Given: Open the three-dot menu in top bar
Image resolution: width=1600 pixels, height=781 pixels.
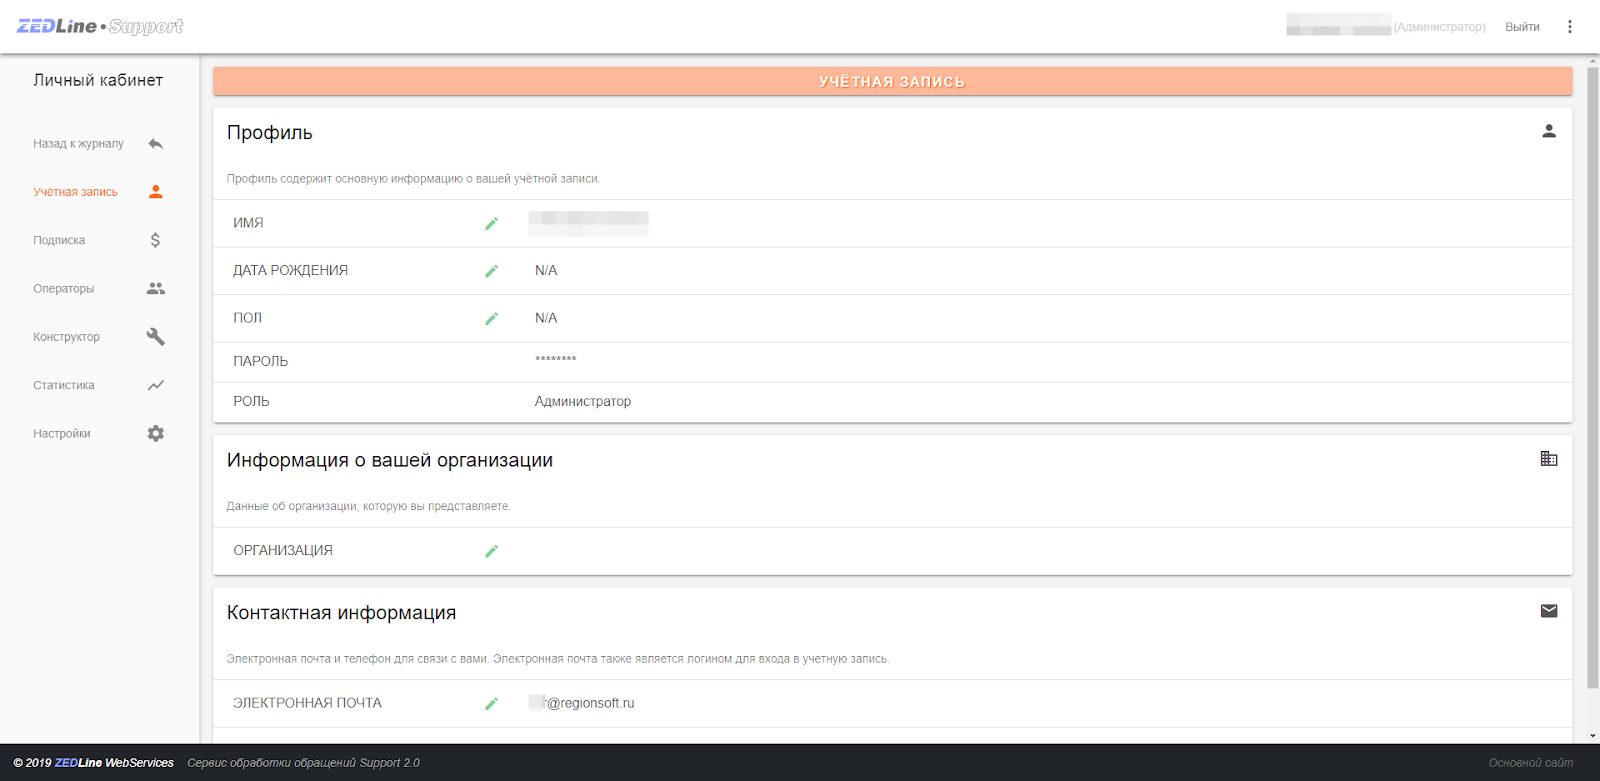Looking at the screenshot, I should (1570, 27).
